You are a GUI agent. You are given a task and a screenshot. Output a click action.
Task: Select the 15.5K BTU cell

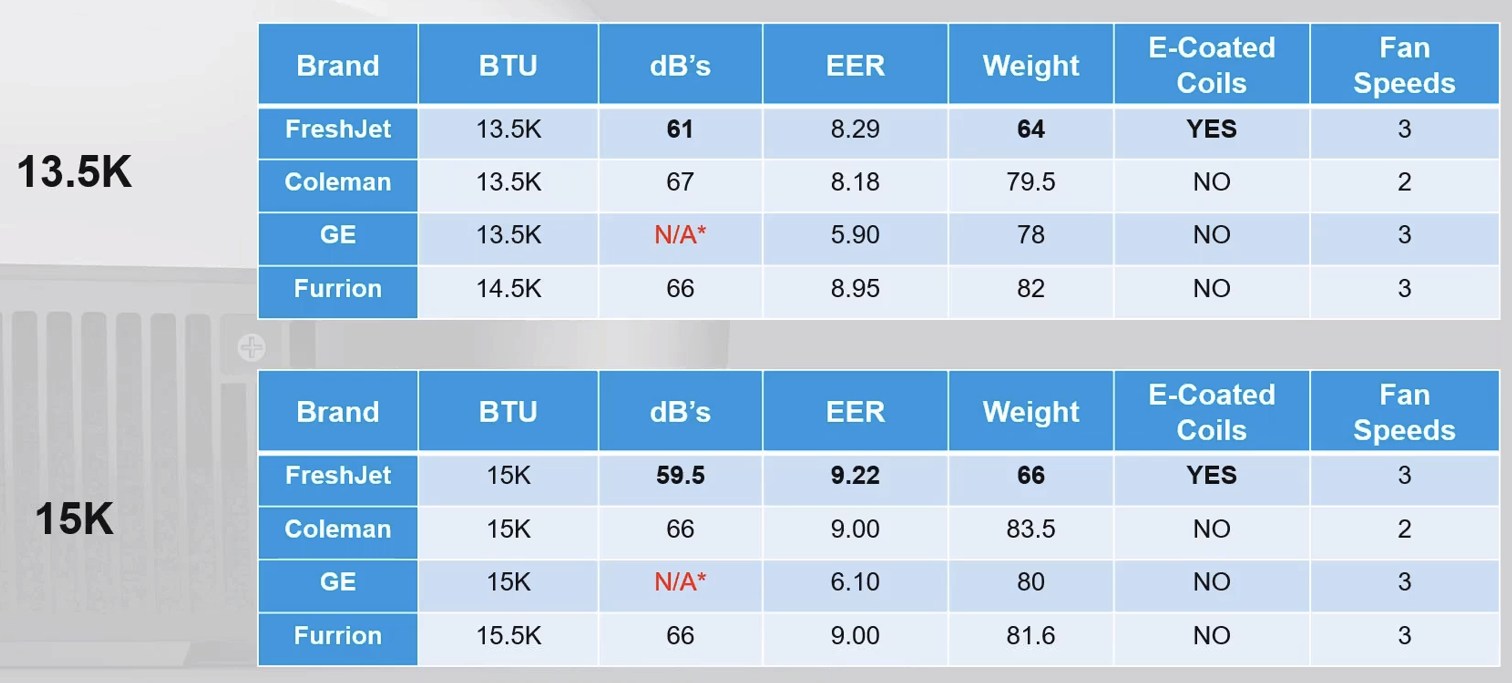coord(508,636)
